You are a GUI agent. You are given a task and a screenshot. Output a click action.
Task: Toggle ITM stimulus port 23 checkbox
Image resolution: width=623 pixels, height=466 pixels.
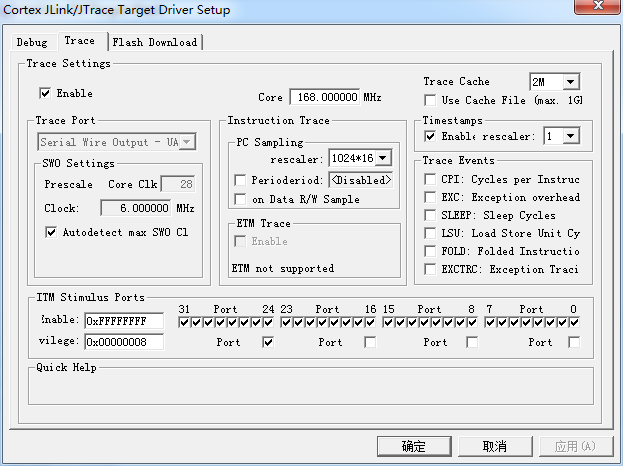click(x=286, y=323)
